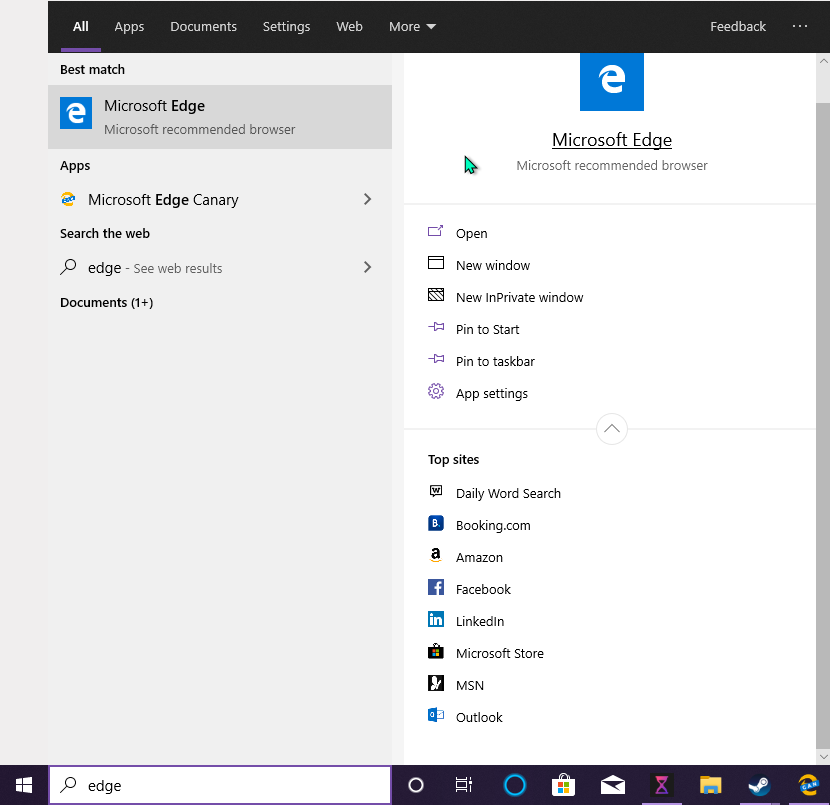Click the New window icon
Image resolution: width=830 pixels, height=805 pixels.
436,263
